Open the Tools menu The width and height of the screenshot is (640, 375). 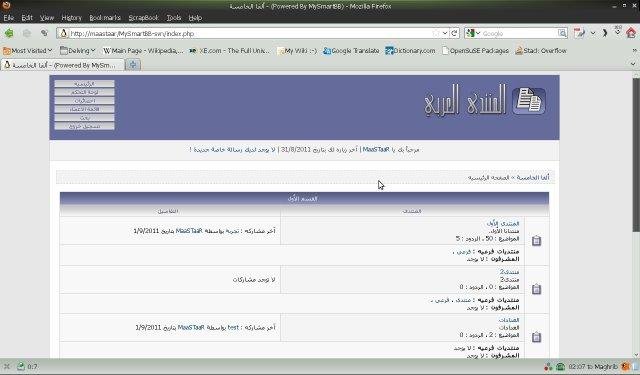pyautogui.click(x=173, y=18)
